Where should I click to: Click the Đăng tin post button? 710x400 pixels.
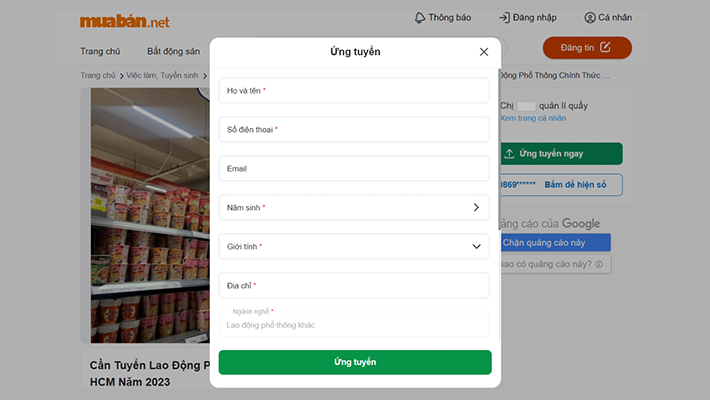[x=587, y=48]
